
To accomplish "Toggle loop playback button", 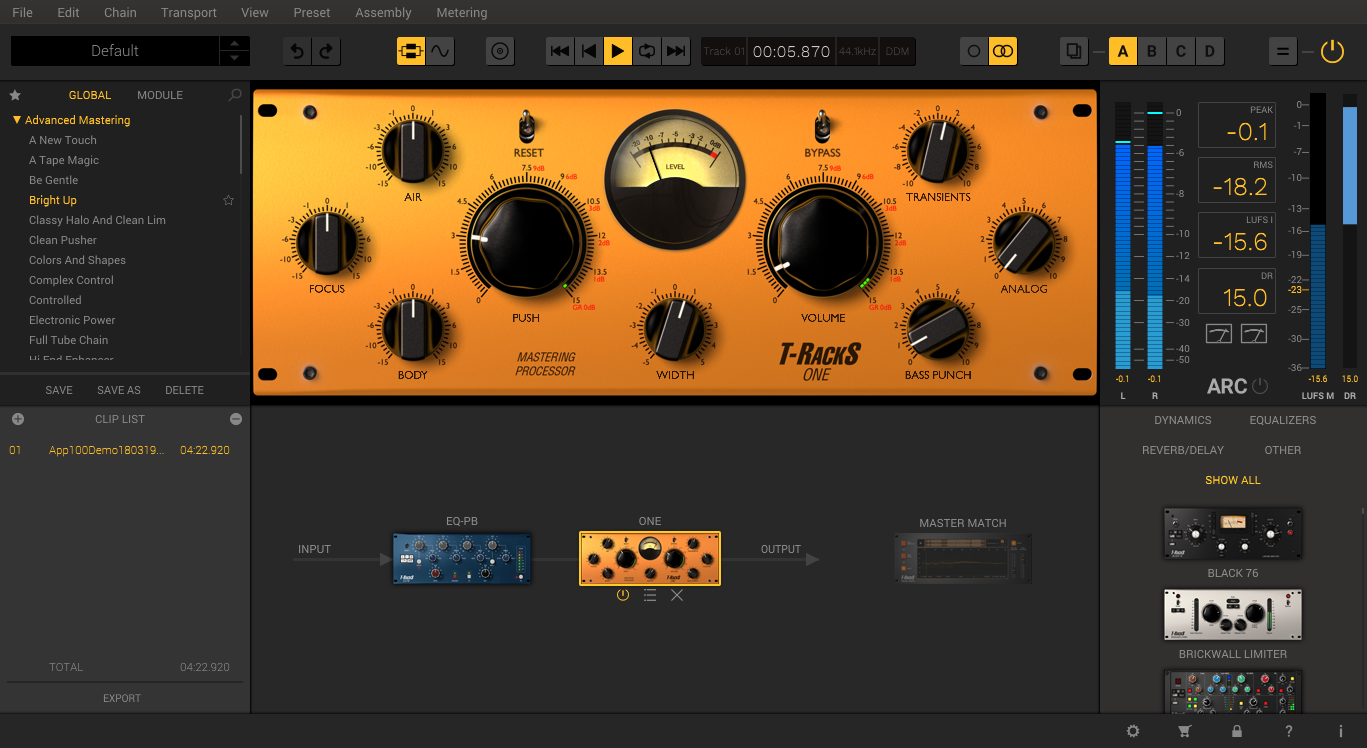I will [x=647, y=51].
